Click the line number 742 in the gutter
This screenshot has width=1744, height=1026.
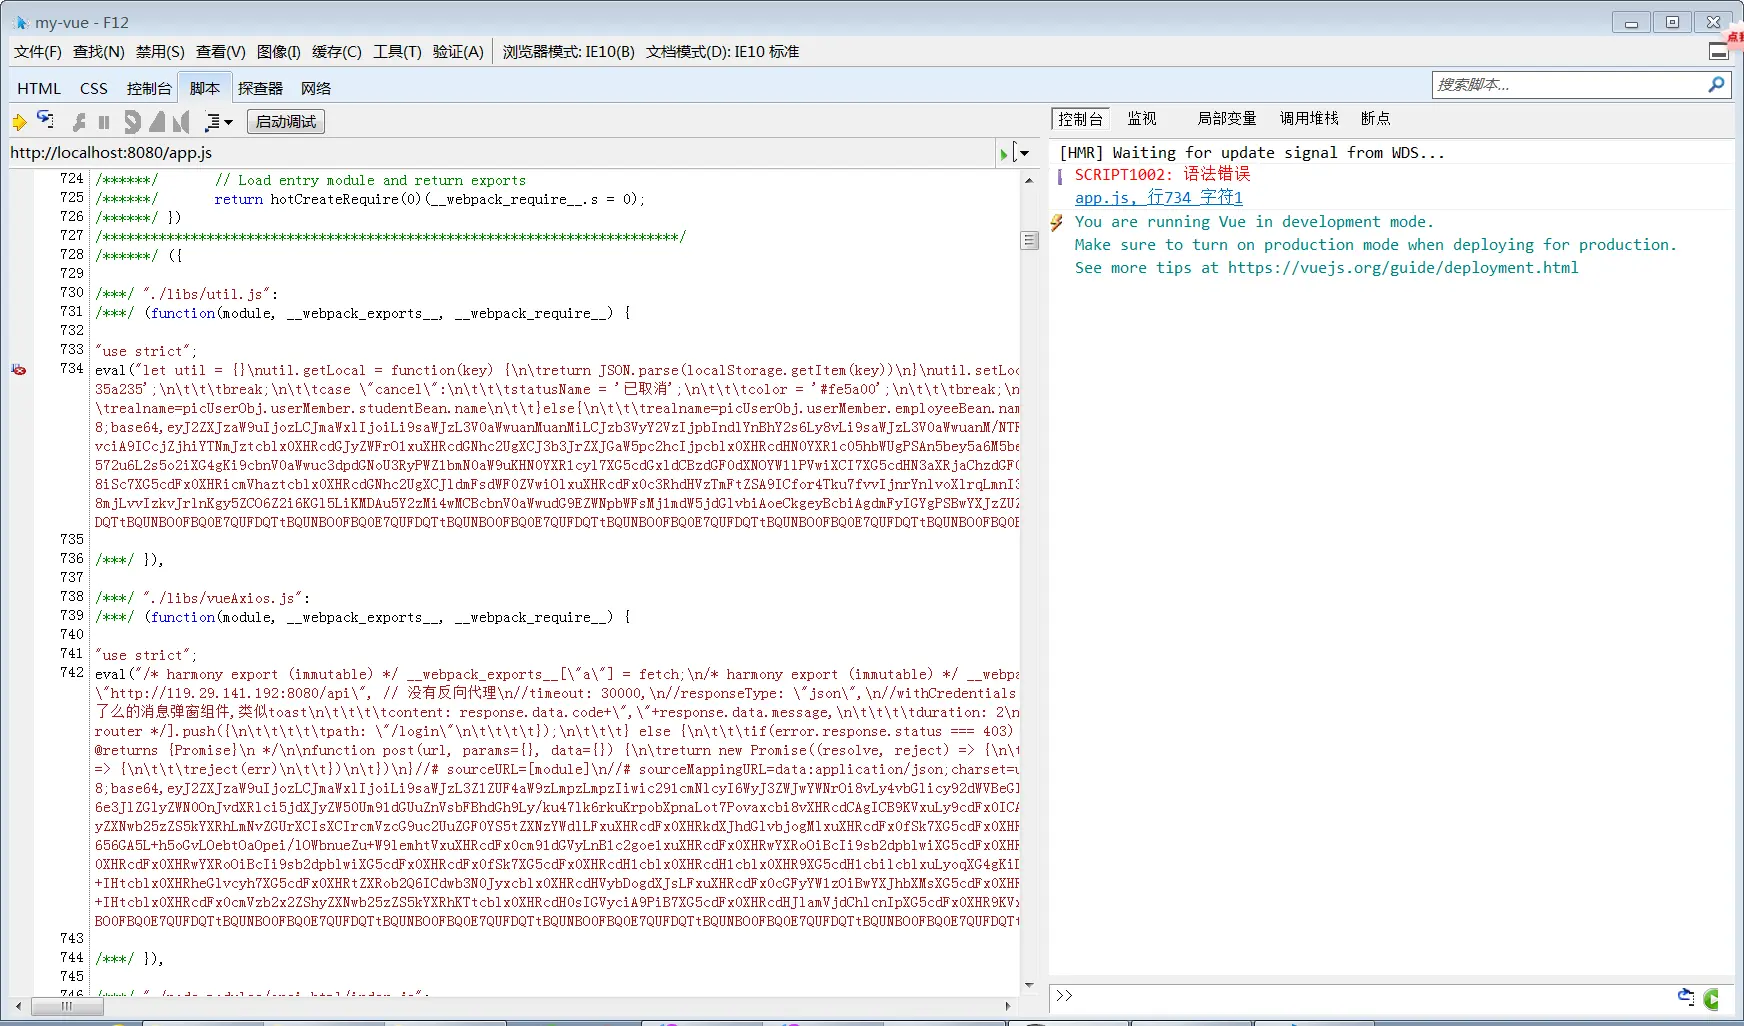pyautogui.click(x=72, y=672)
